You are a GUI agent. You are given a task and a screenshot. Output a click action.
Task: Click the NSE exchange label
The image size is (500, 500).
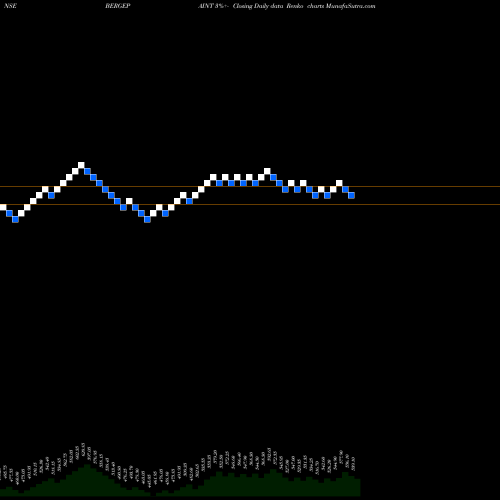pyautogui.click(x=11, y=6)
